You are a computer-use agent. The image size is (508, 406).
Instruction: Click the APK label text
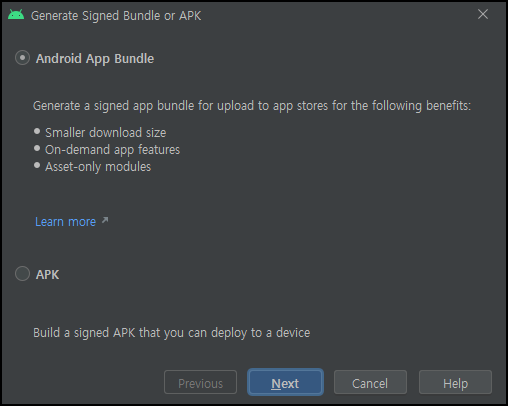(48, 275)
